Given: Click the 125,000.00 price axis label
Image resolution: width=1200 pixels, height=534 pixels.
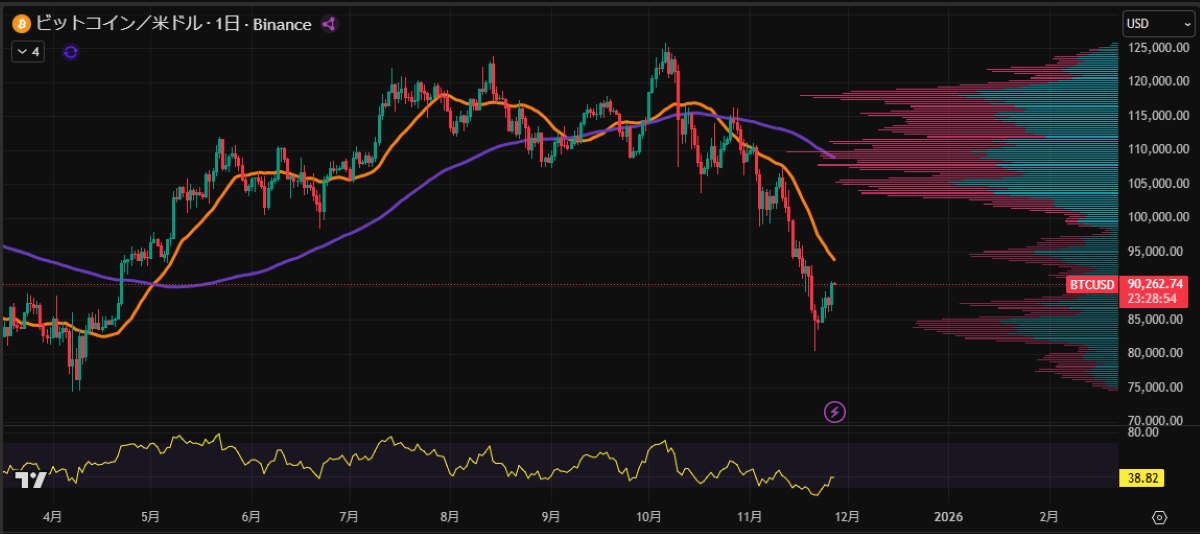Looking at the screenshot, I should (1157, 47).
